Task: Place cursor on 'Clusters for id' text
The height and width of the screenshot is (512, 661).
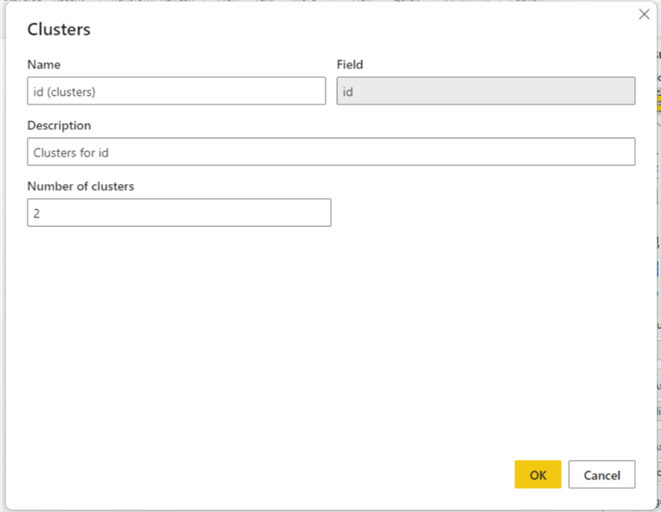Action: point(77,153)
